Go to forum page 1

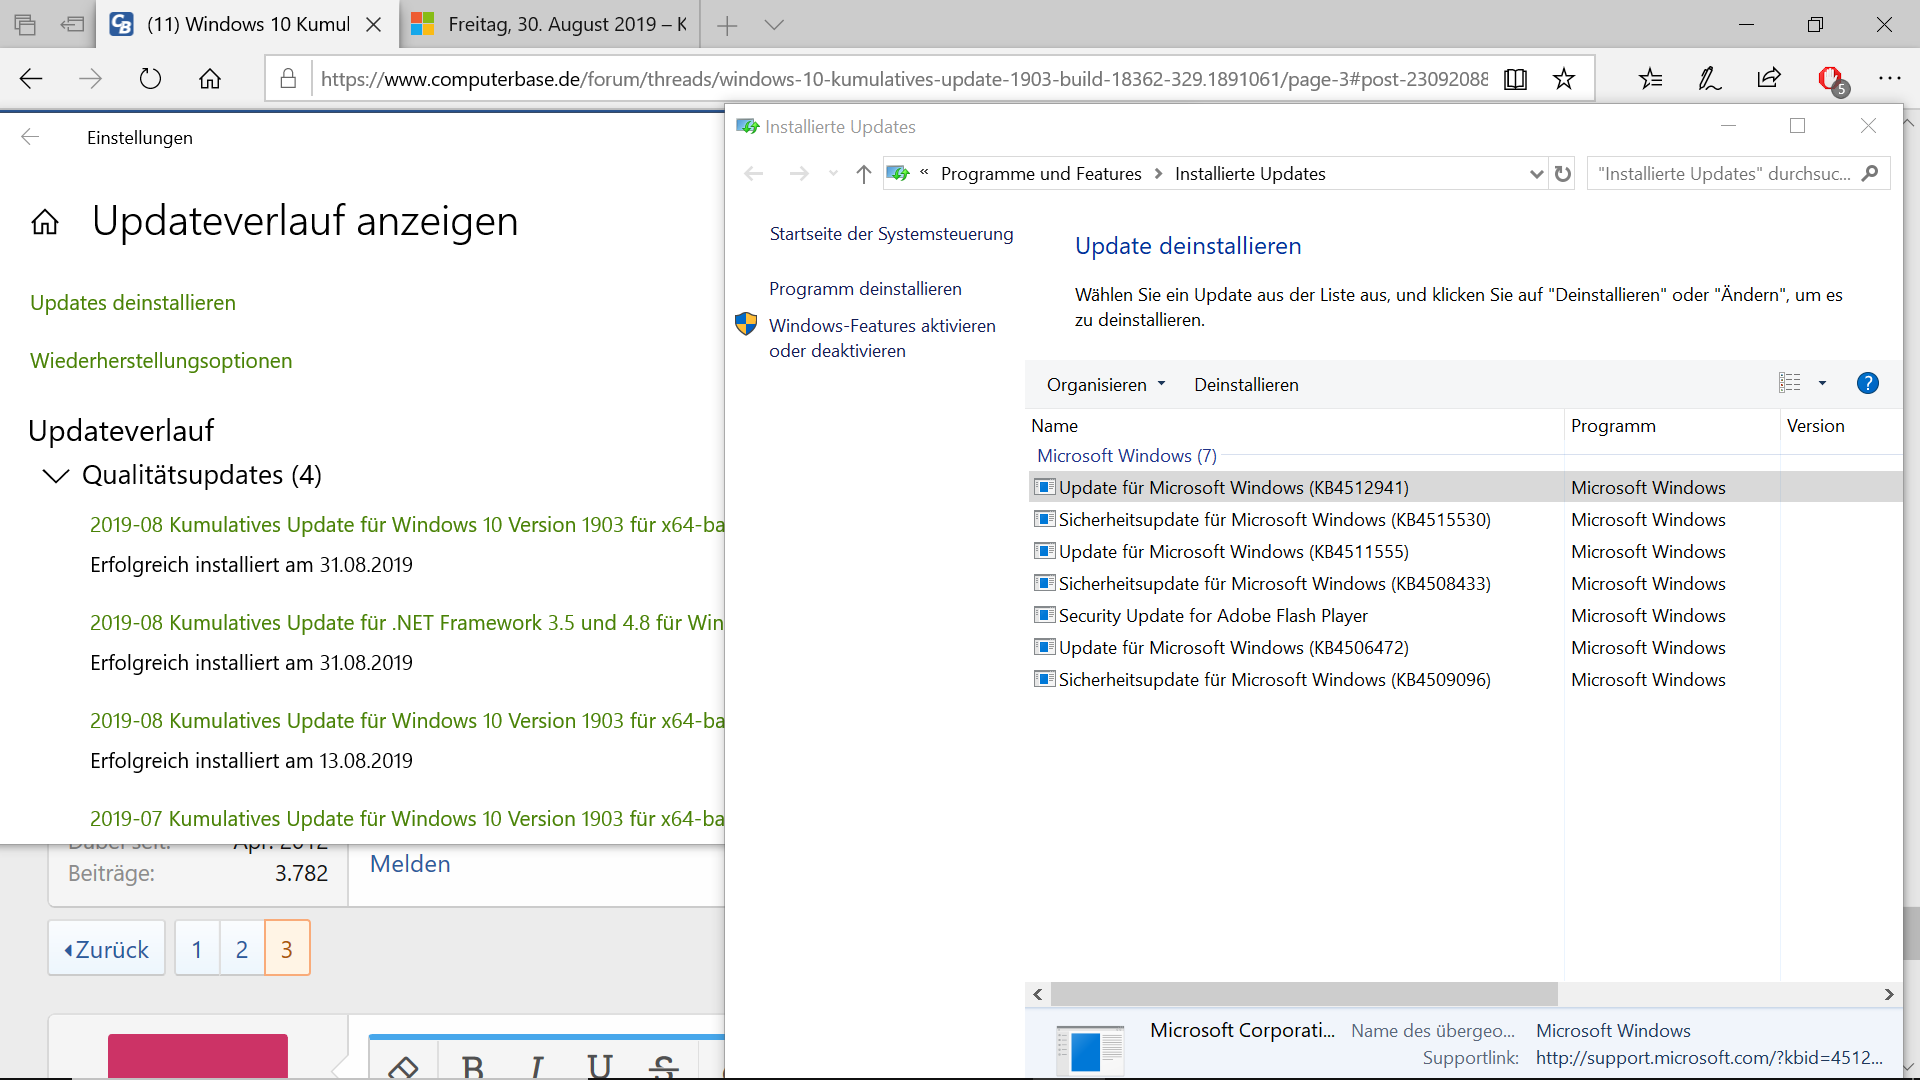tap(197, 949)
